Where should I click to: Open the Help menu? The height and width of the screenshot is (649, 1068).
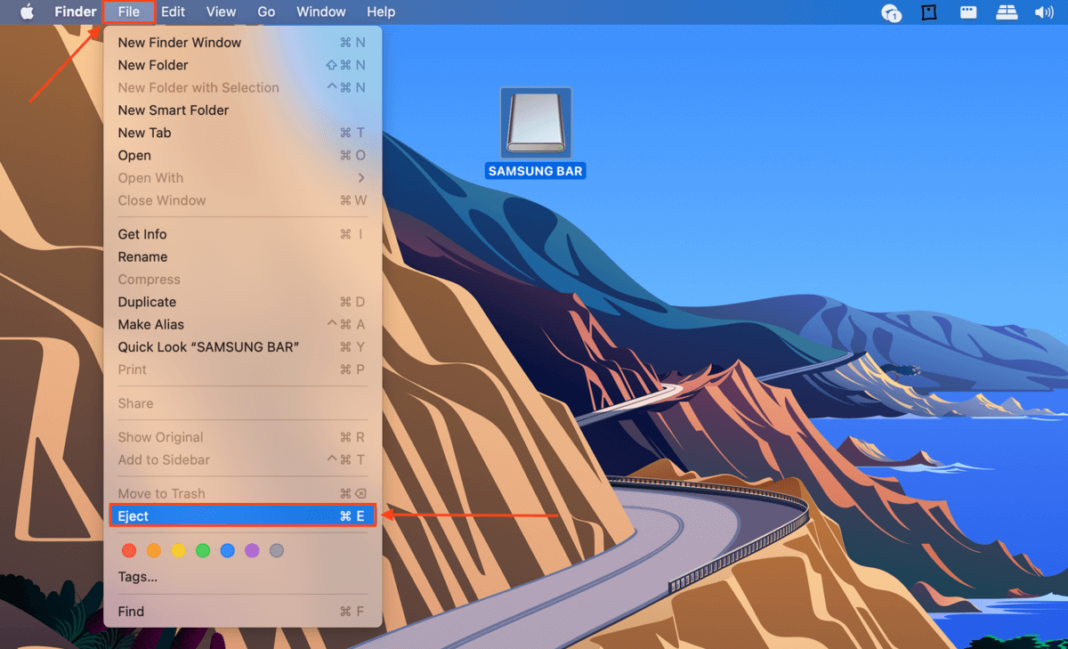pos(379,12)
